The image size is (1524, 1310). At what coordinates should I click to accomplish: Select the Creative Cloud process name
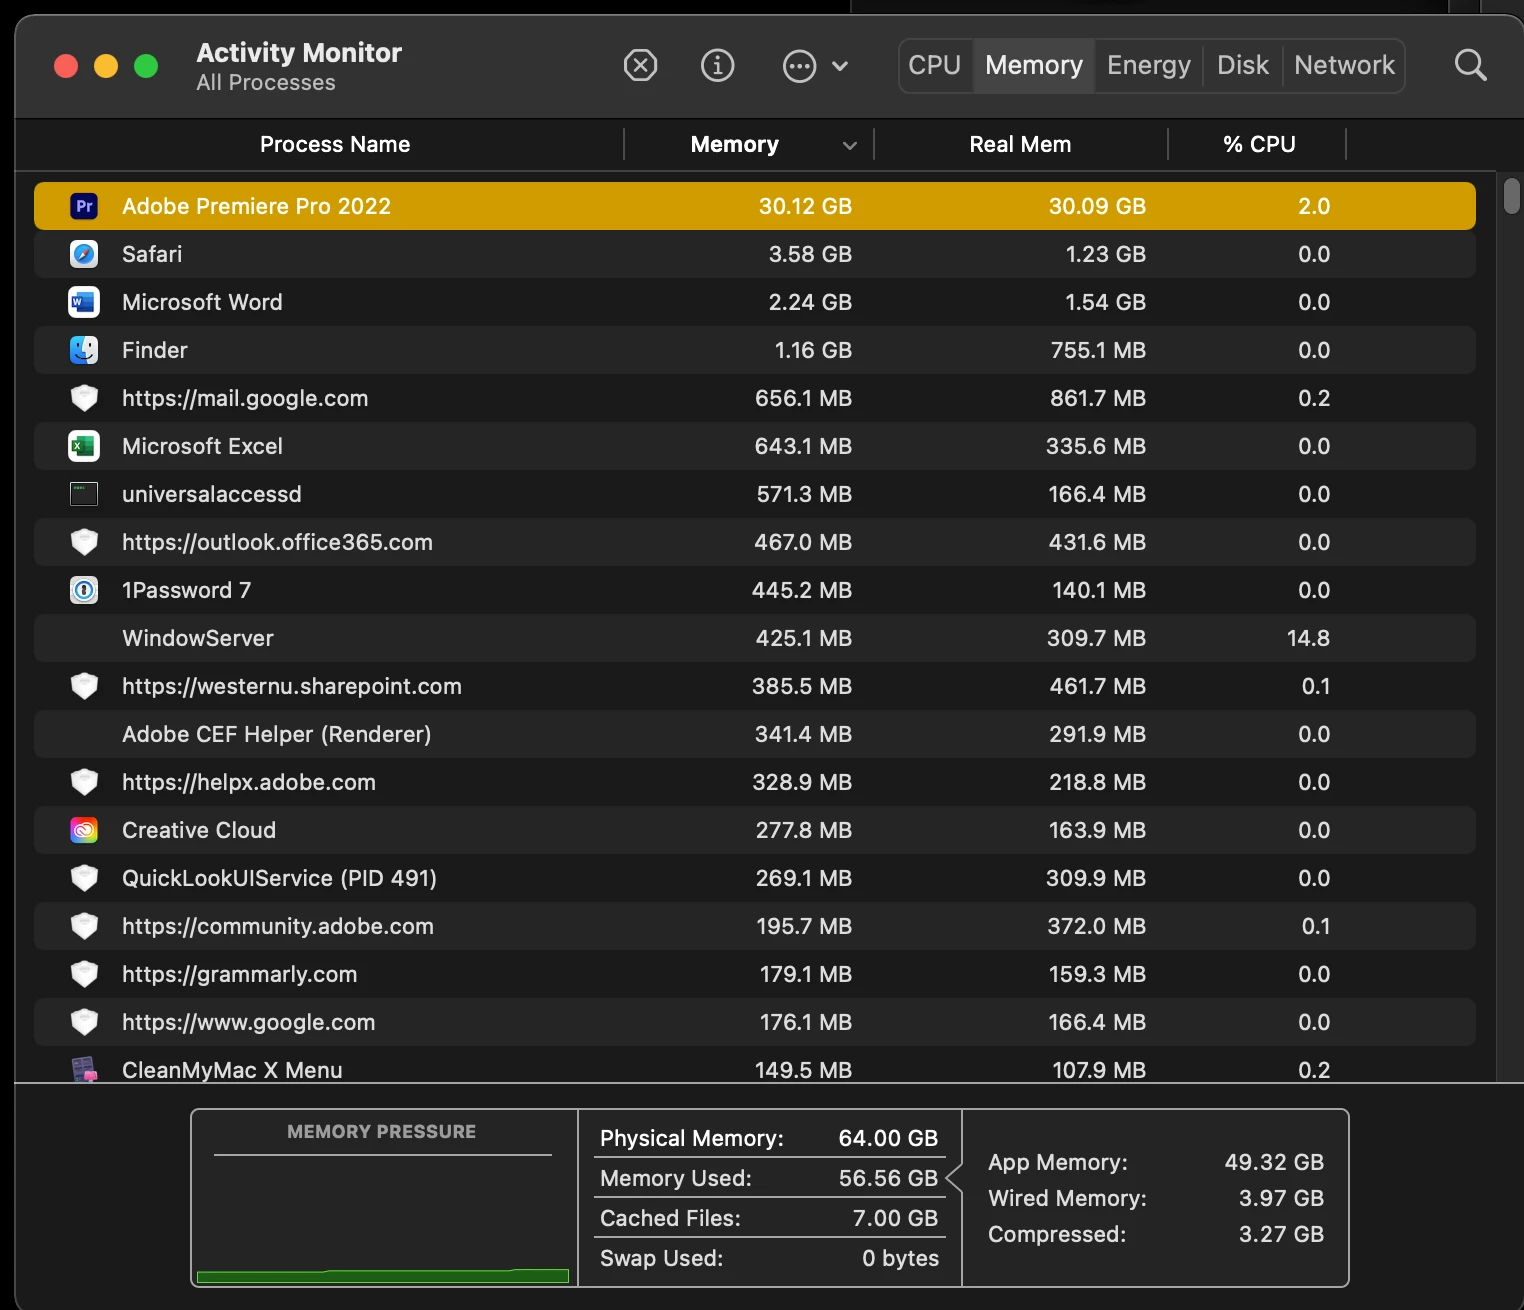pos(199,830)
